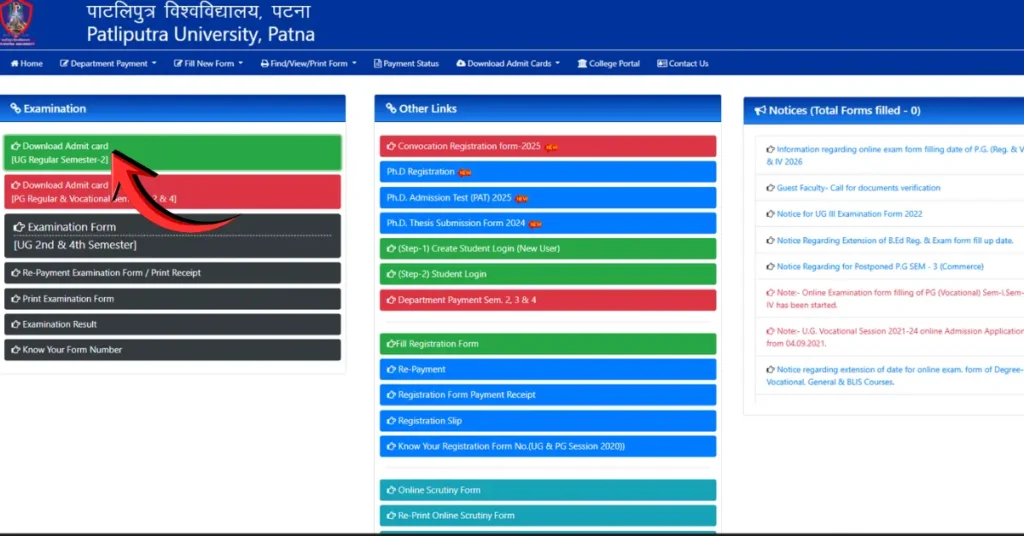This screenshot has width=1024, height=536.
Task: Click the megaphone icon in Notices header
Action: coord(760,110)
